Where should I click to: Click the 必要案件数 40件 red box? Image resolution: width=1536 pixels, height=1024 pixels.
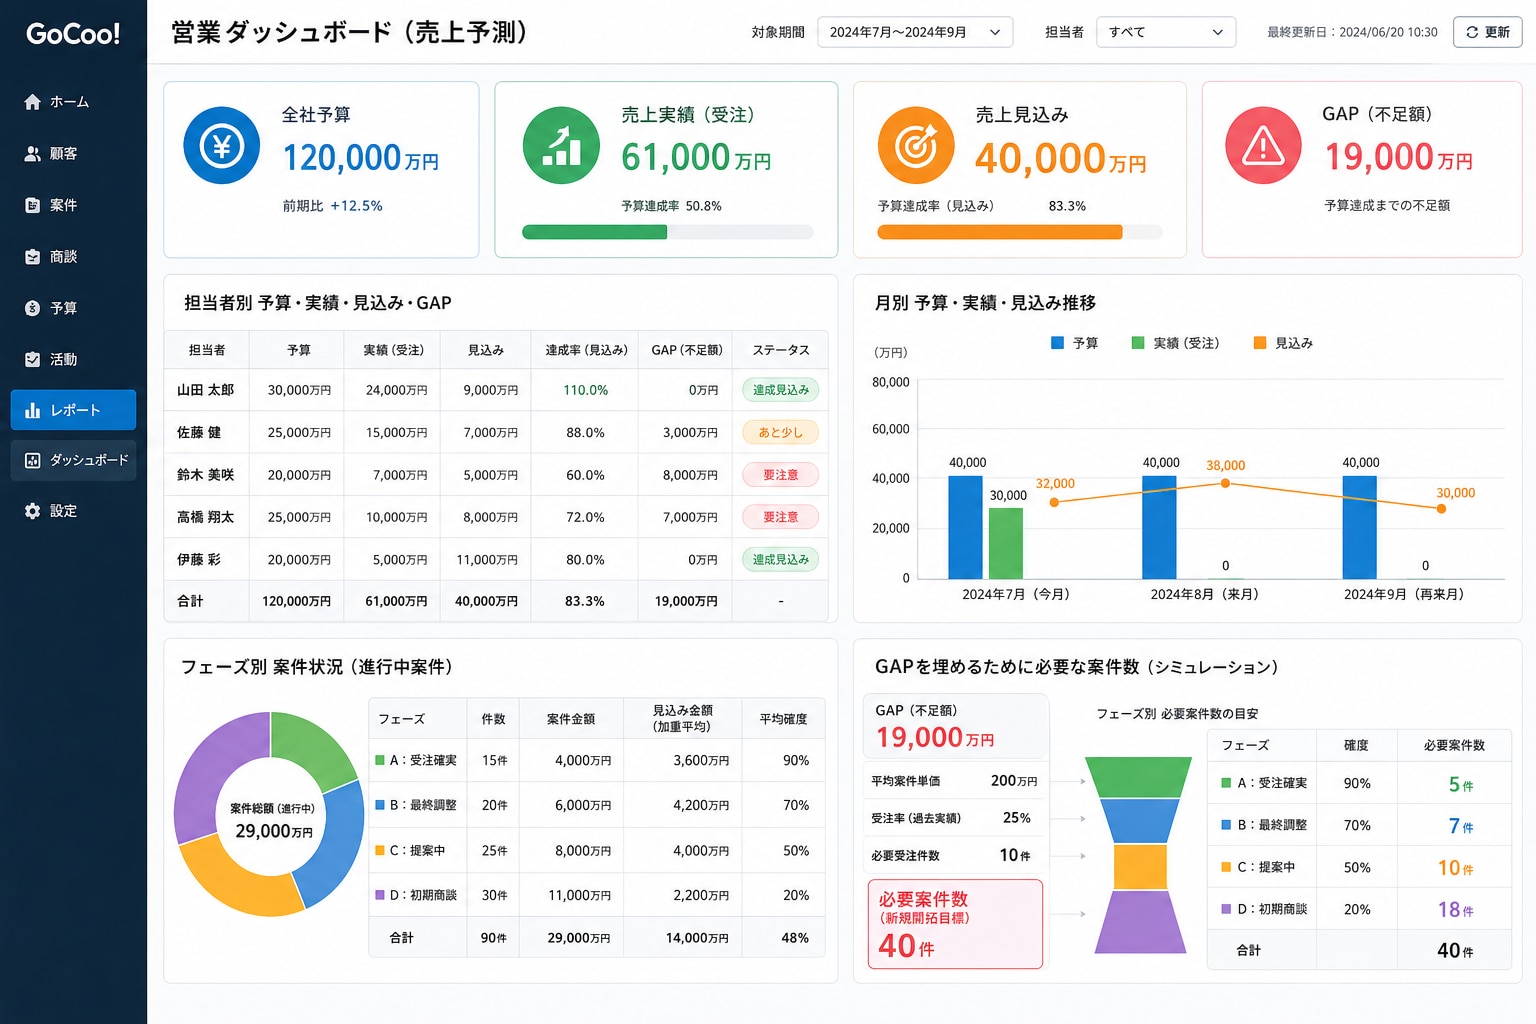(954, 924)
